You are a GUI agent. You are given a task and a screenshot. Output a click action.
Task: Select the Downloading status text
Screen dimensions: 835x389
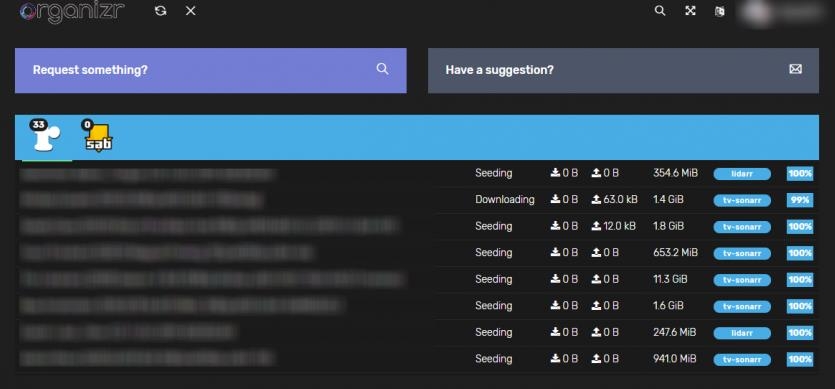(x=505, y=199)
